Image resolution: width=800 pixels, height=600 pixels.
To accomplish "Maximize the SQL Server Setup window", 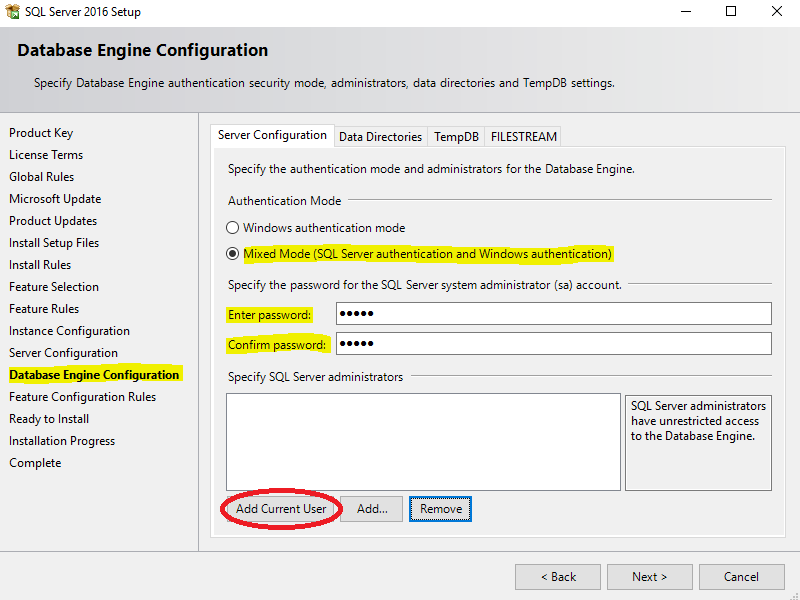I will point(731,11).
